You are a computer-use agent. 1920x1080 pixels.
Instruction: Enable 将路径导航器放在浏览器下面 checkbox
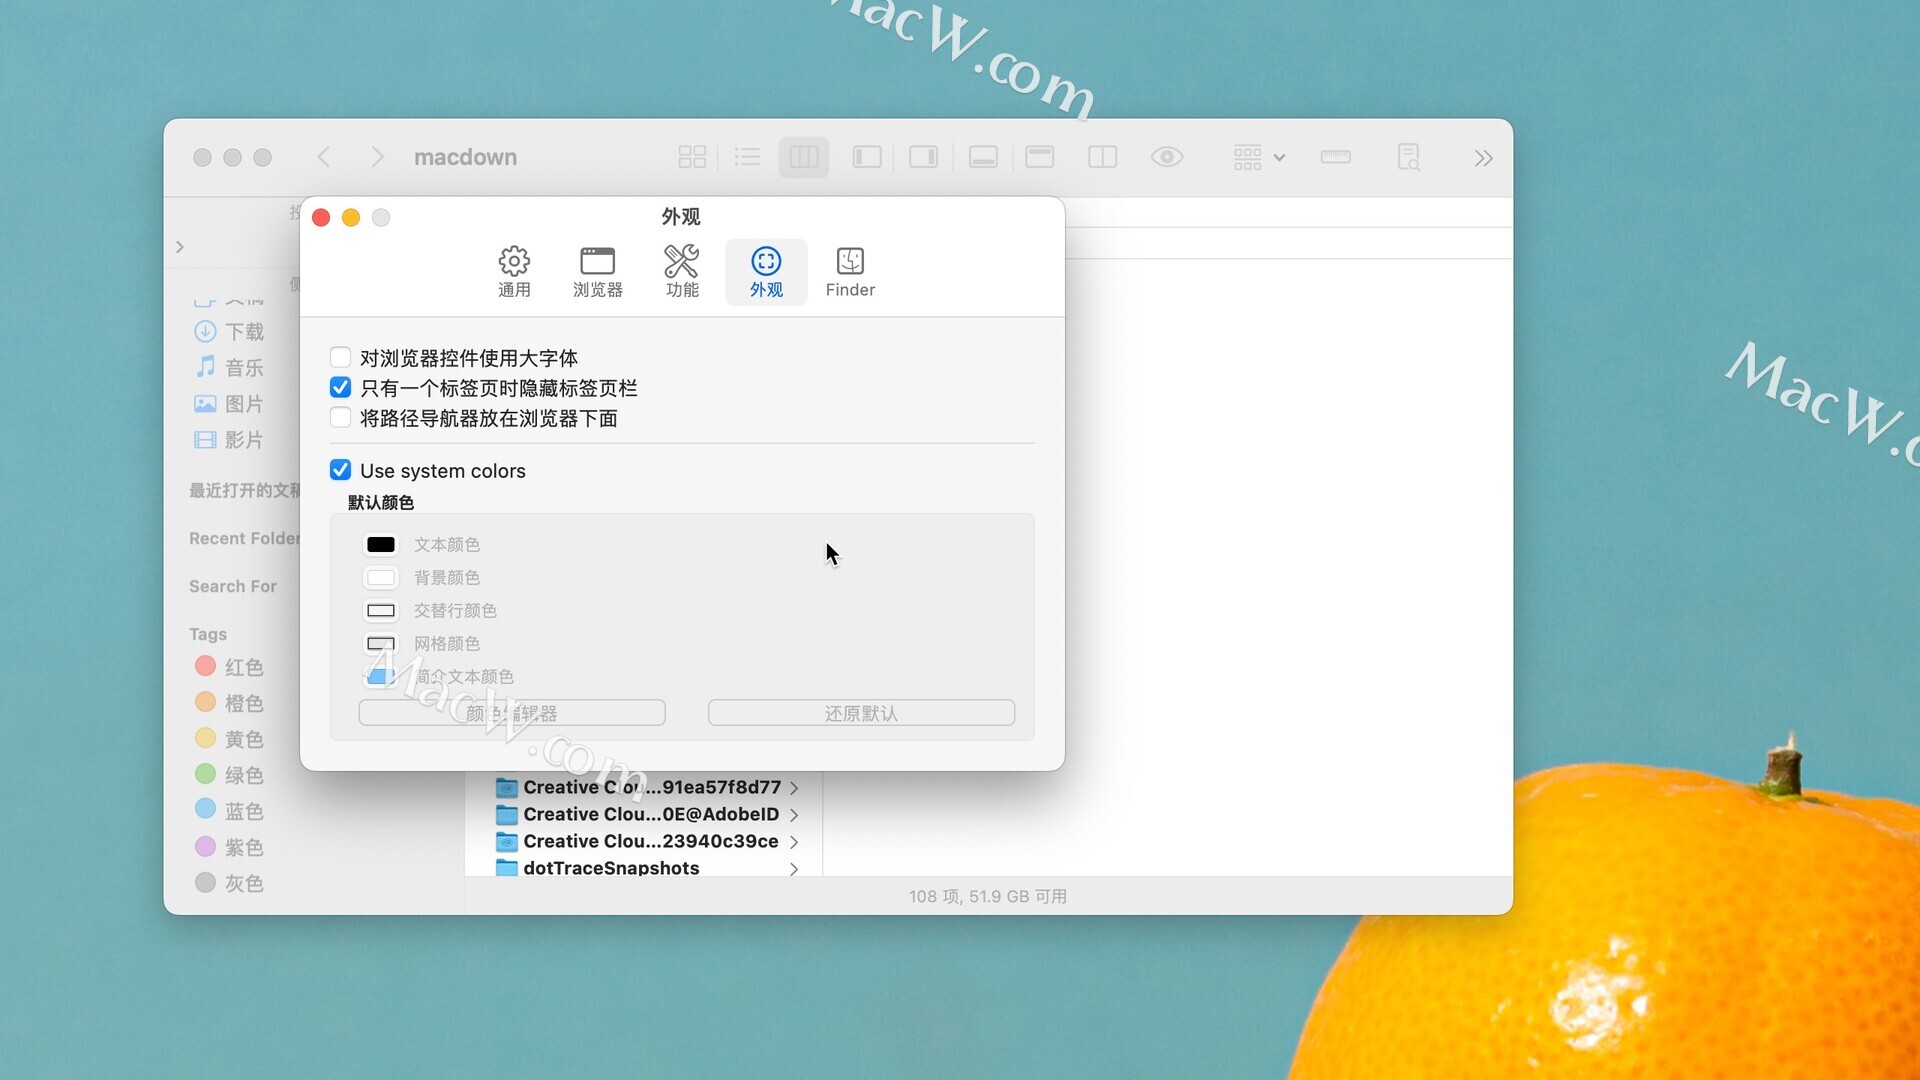click(x=340, y=417)
